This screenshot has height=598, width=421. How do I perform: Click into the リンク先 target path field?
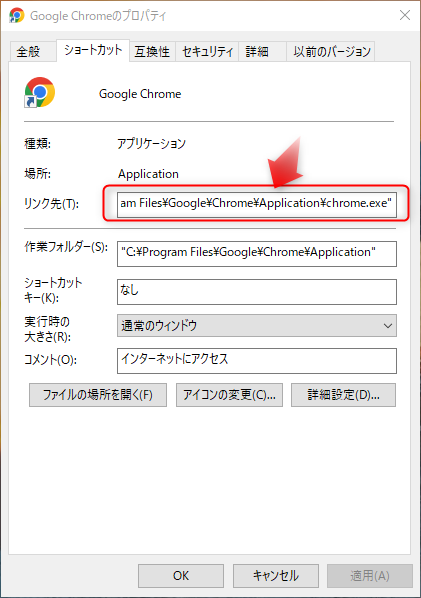257,205
